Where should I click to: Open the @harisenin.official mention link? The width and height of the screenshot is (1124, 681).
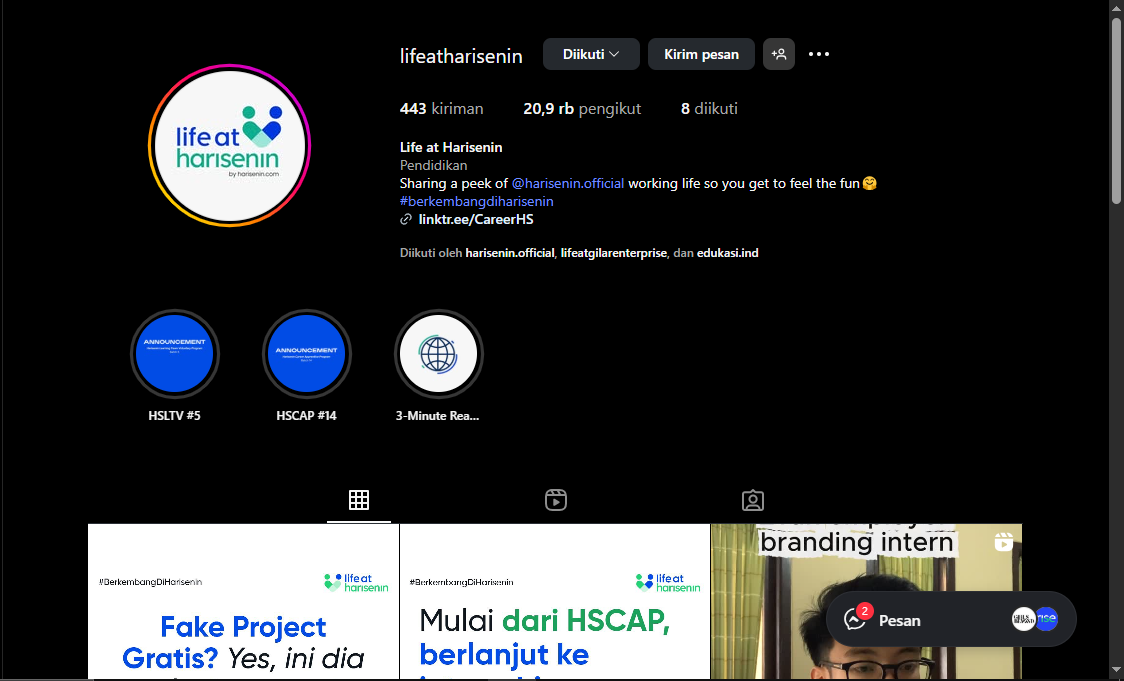click(568, 184)
